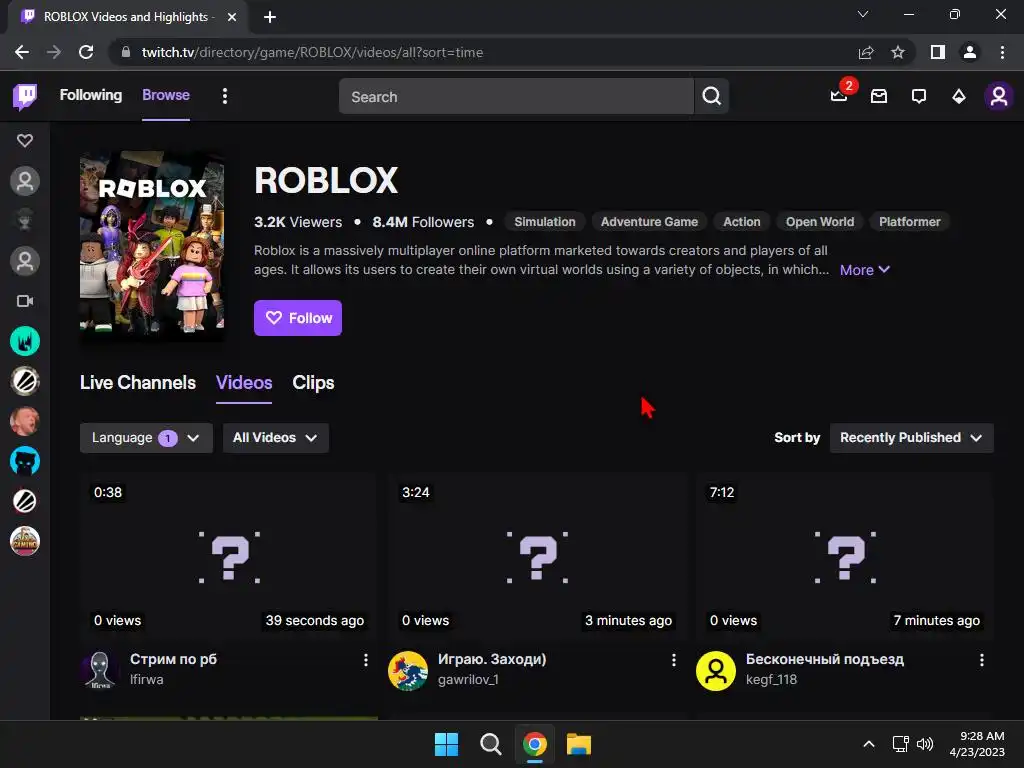
Task: Click the followed channels heart in sidebar
Action: pyautogui.click(x=25, y=140)
